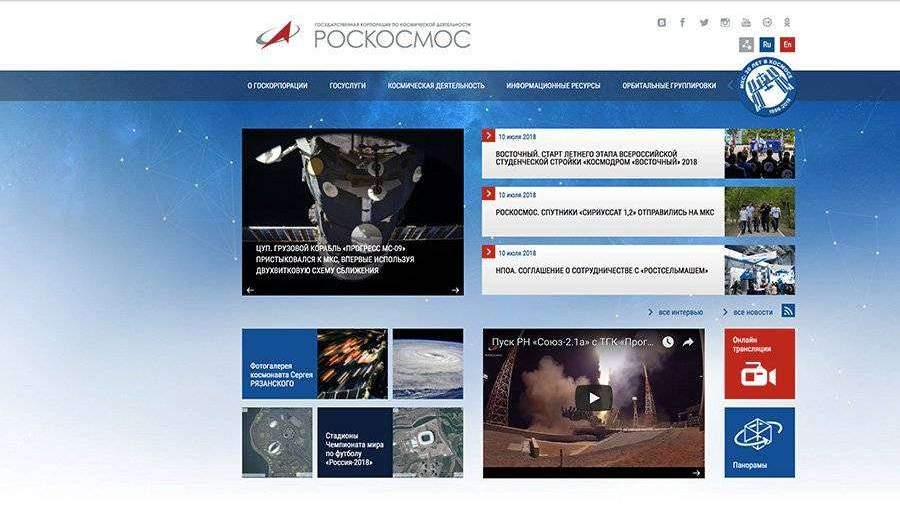Open НПОА Ростсельмаш agreement headline
Screen dimensions: 900x506
pyautogui.click(x=602, y=270)
